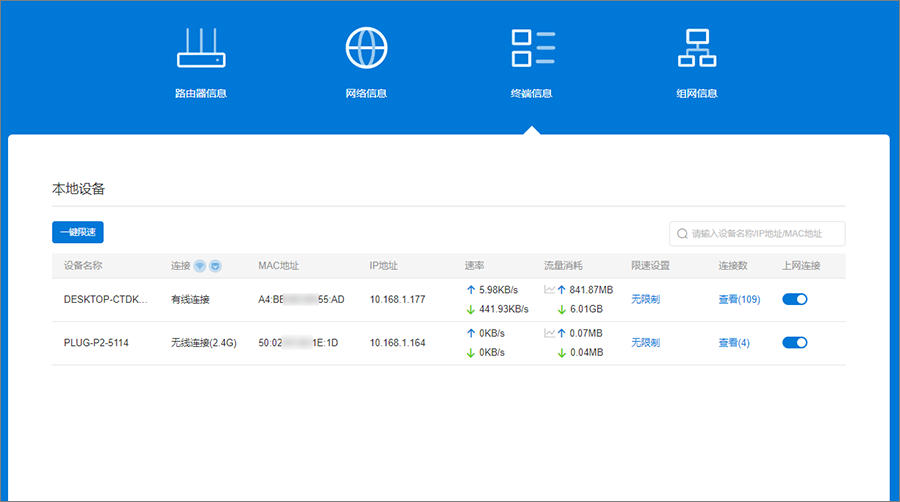Screen dimensions: 900x502
Task: Click the 限速设置 column header
Action: click(x=650, y=265)
